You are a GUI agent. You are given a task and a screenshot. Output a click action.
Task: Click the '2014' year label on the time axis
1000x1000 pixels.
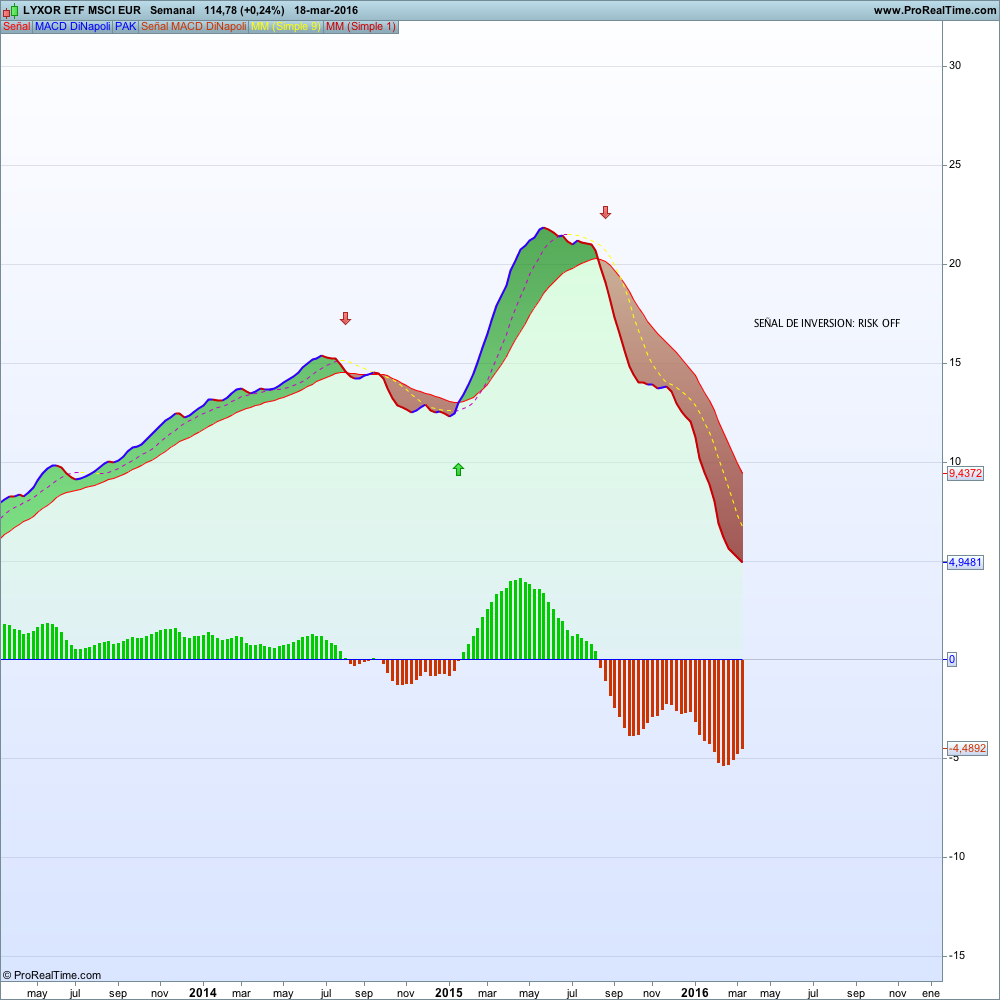tap(202, 993)
